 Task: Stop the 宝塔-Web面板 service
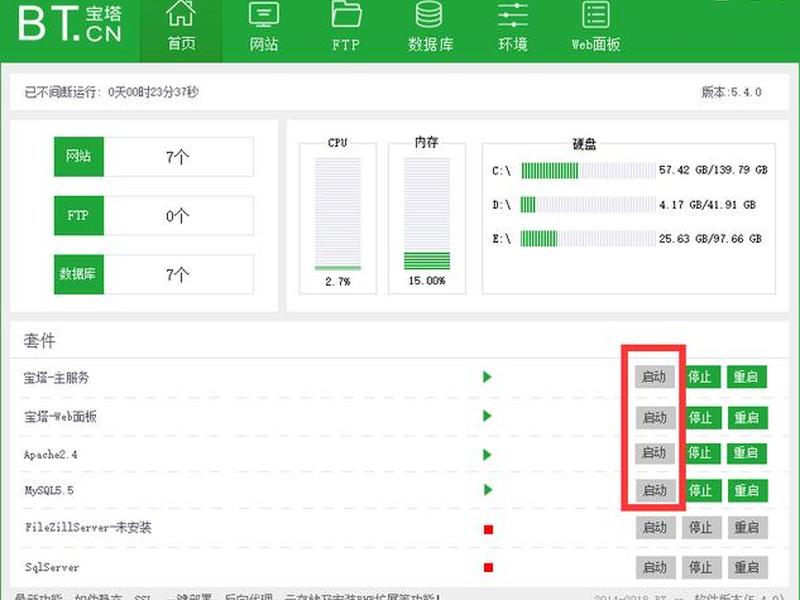coord(701,417)
